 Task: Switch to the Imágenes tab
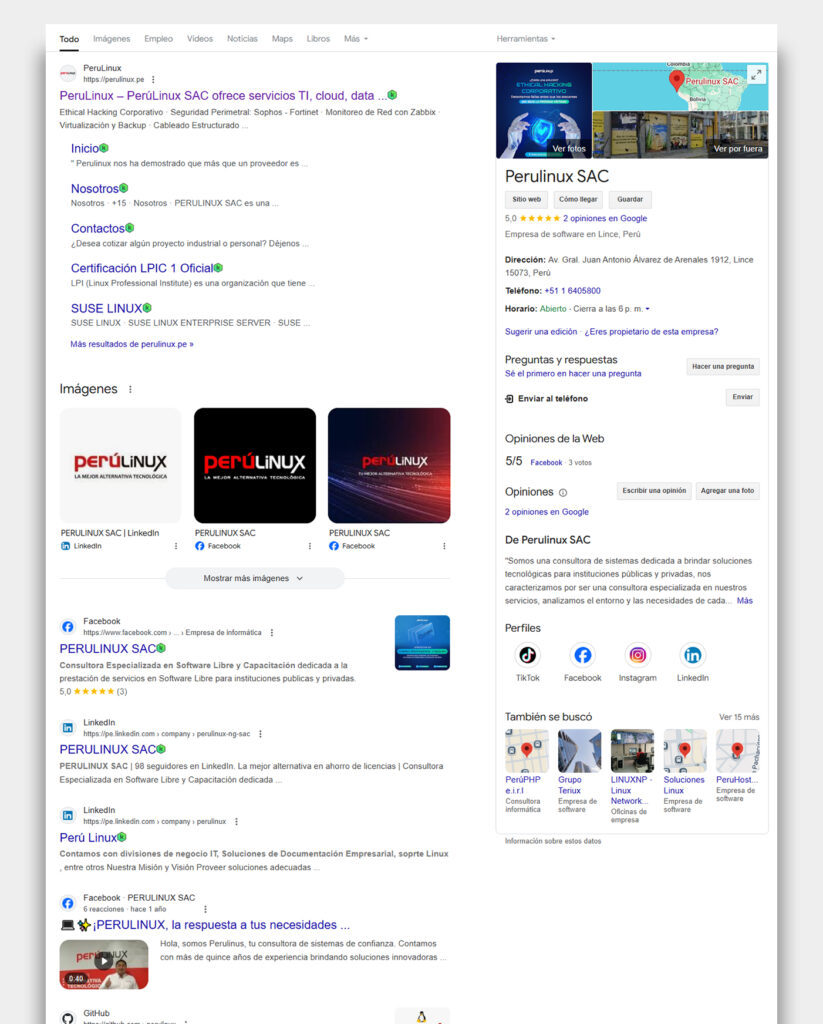pyautogui.click(x=111, y=39)
